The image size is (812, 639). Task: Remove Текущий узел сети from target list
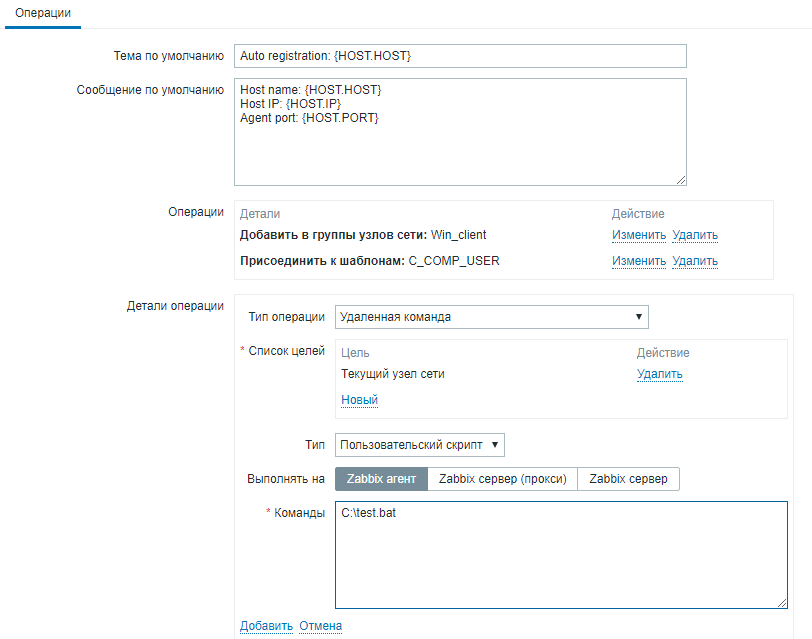[660, 375]
